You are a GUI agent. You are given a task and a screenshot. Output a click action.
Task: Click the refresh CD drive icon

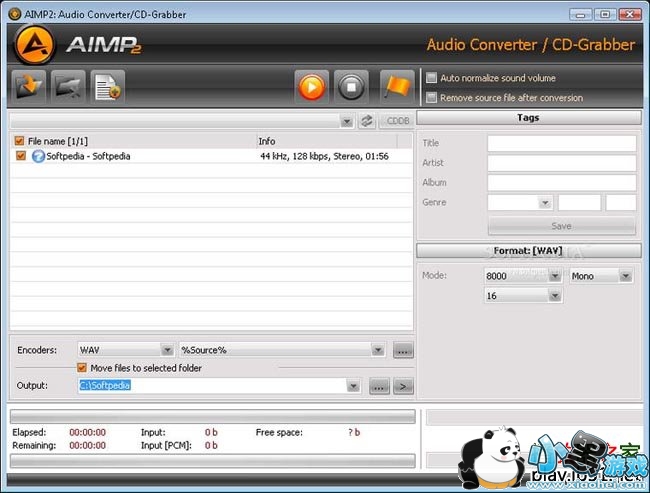(x=367, y=121)
